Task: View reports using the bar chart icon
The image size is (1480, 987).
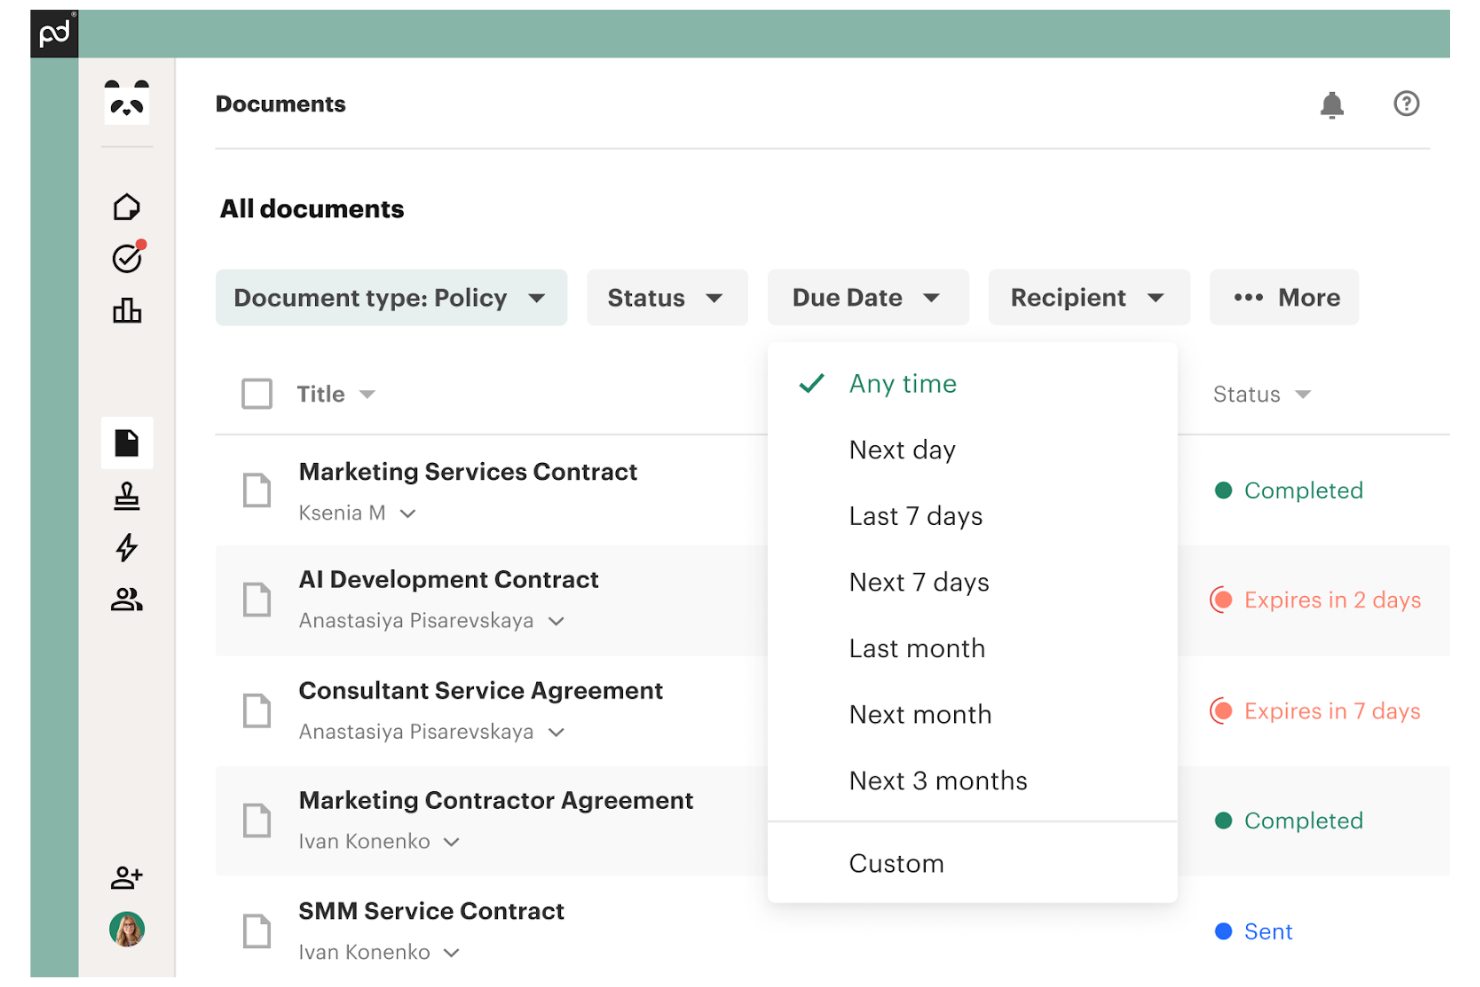Action: pyautogui.click(x=126, y=310)
